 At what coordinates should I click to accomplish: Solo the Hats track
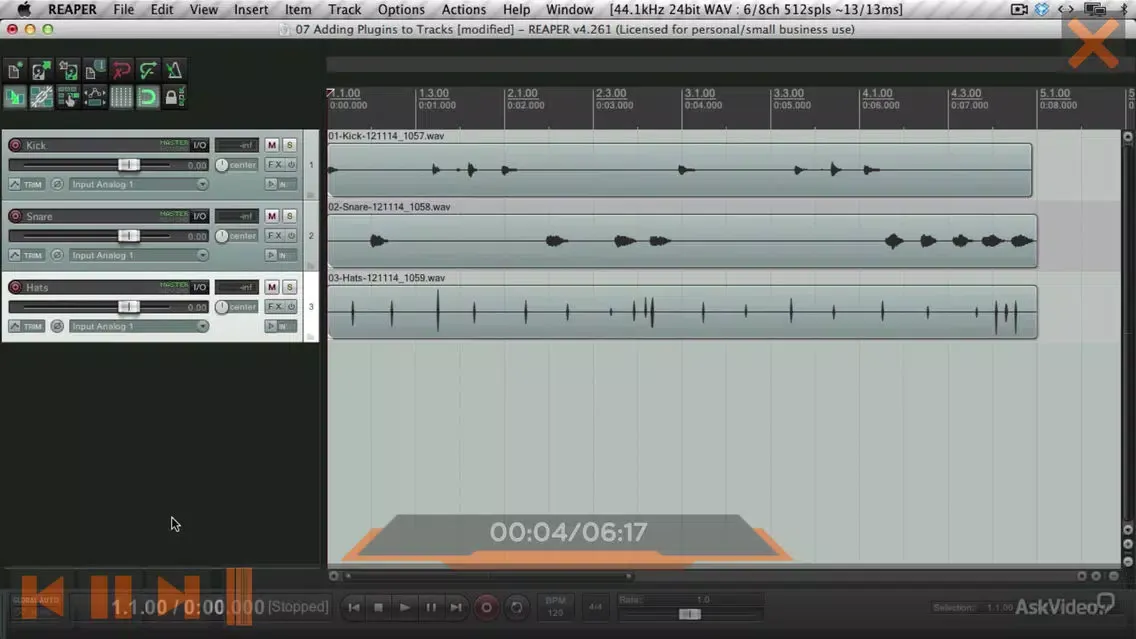tap(289, 287)
